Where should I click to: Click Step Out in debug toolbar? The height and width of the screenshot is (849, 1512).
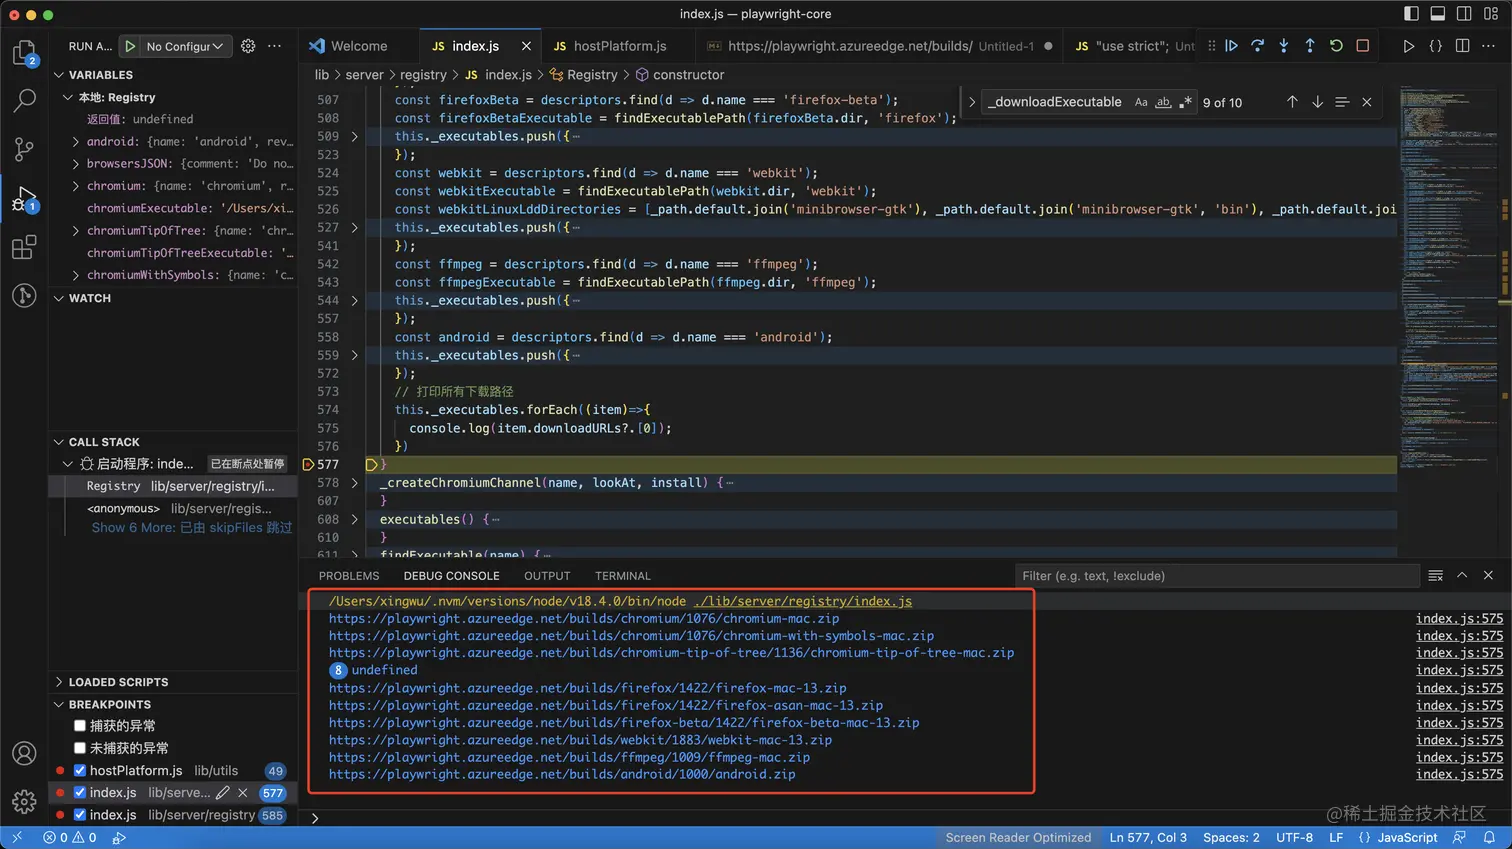click(x=1310, y=46)
